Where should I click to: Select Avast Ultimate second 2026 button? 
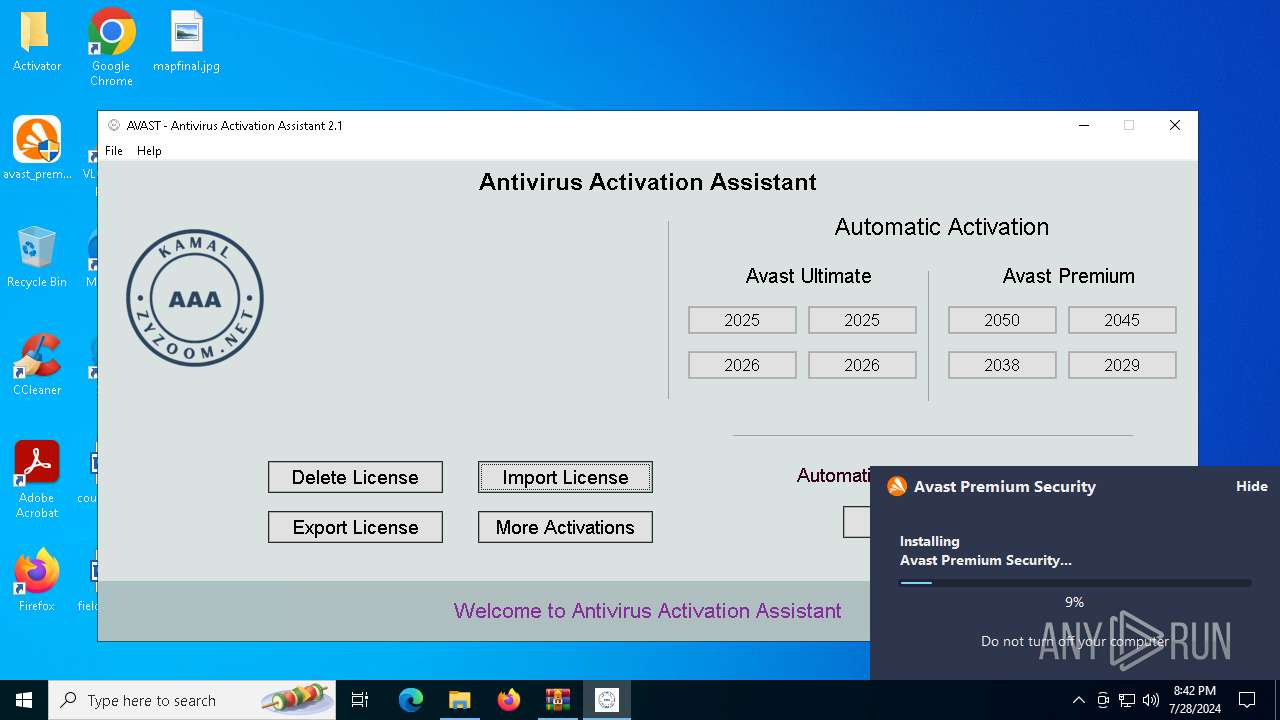(x=862, y=365)
